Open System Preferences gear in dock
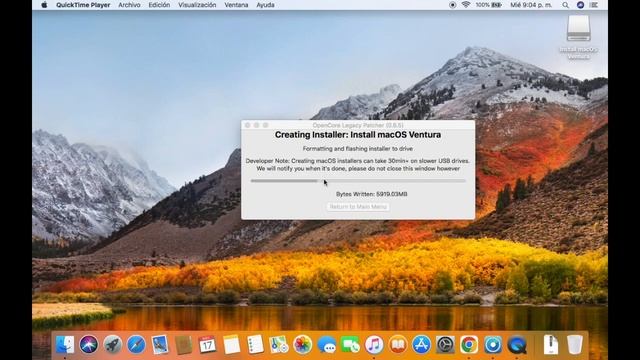Screen dimensions: 640x360 (x=445, y=345)
